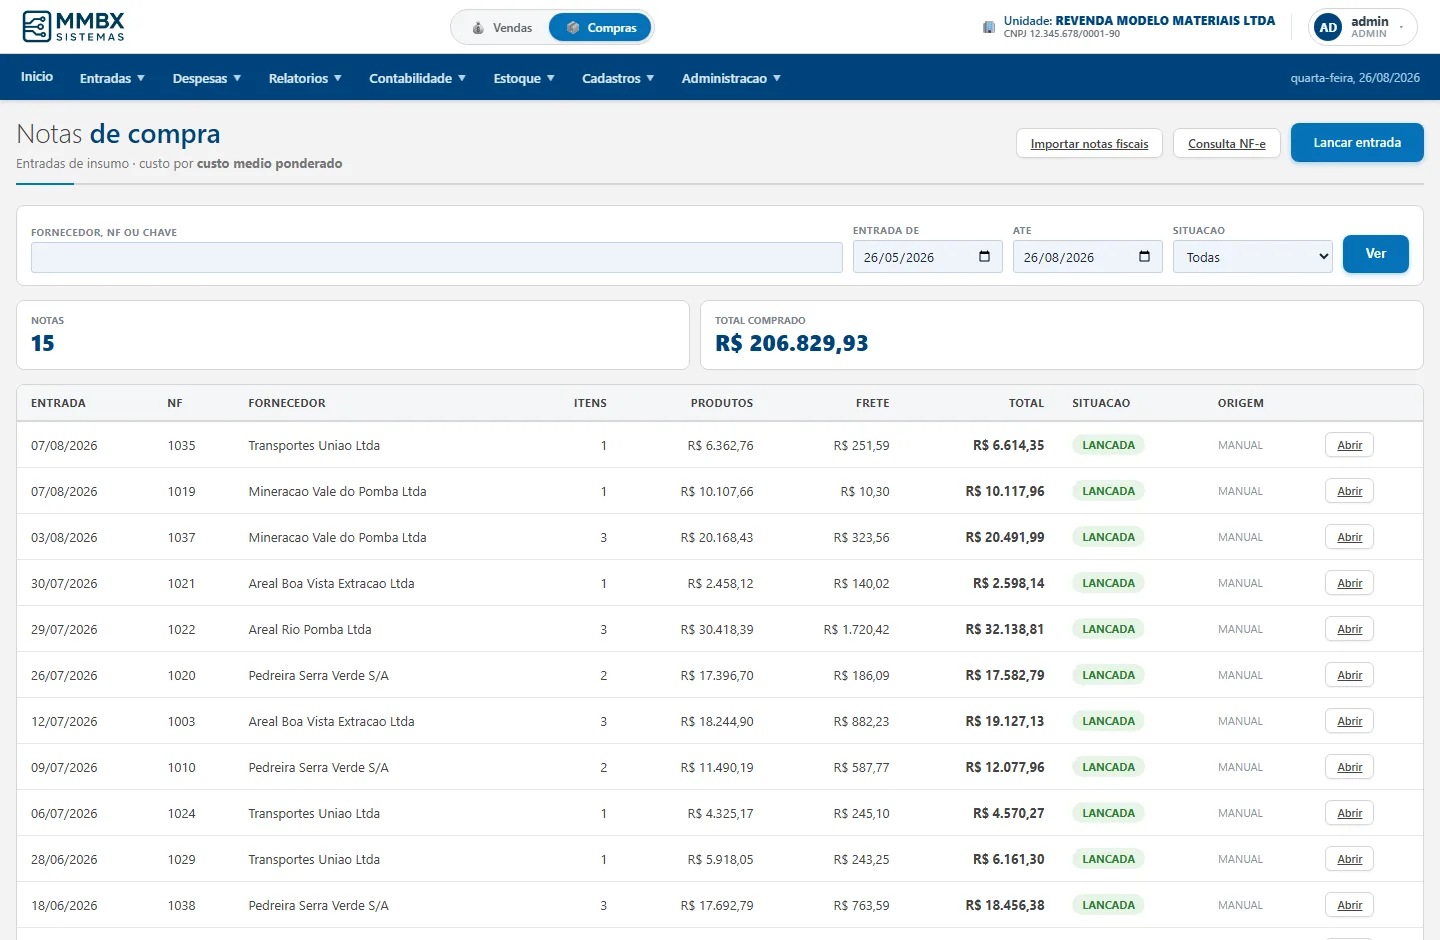Click LANCADA badge of note 1022
Viewport: 1440px width, 940px height.
click(1108, 629)
